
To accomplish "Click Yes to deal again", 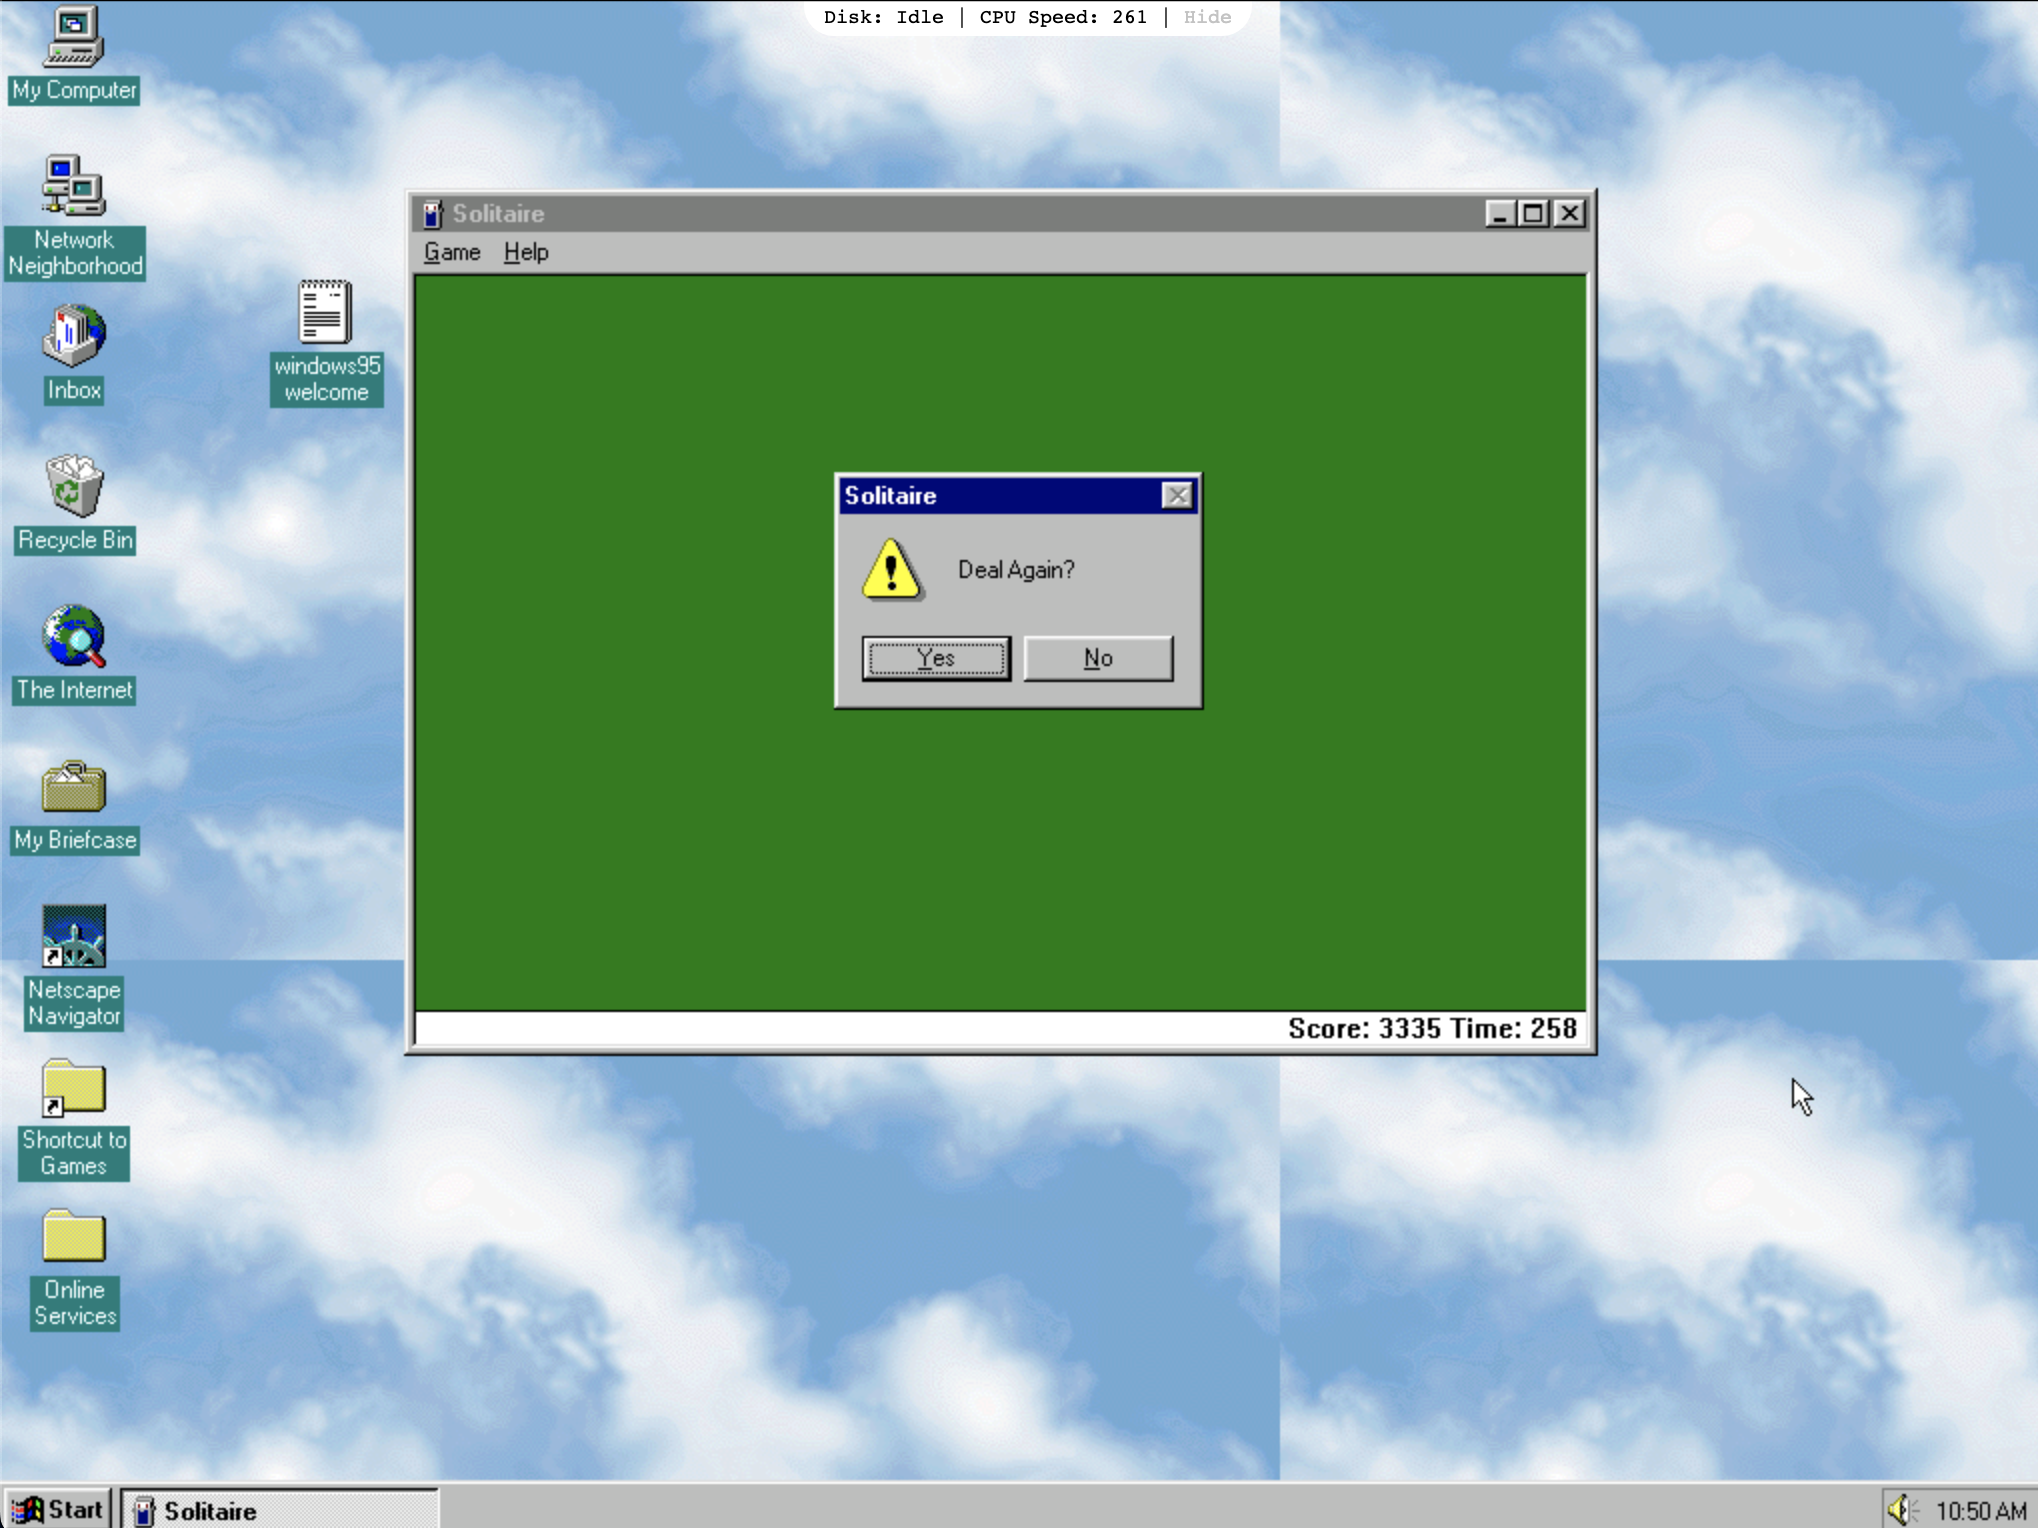I will click(x=936, y=658).
